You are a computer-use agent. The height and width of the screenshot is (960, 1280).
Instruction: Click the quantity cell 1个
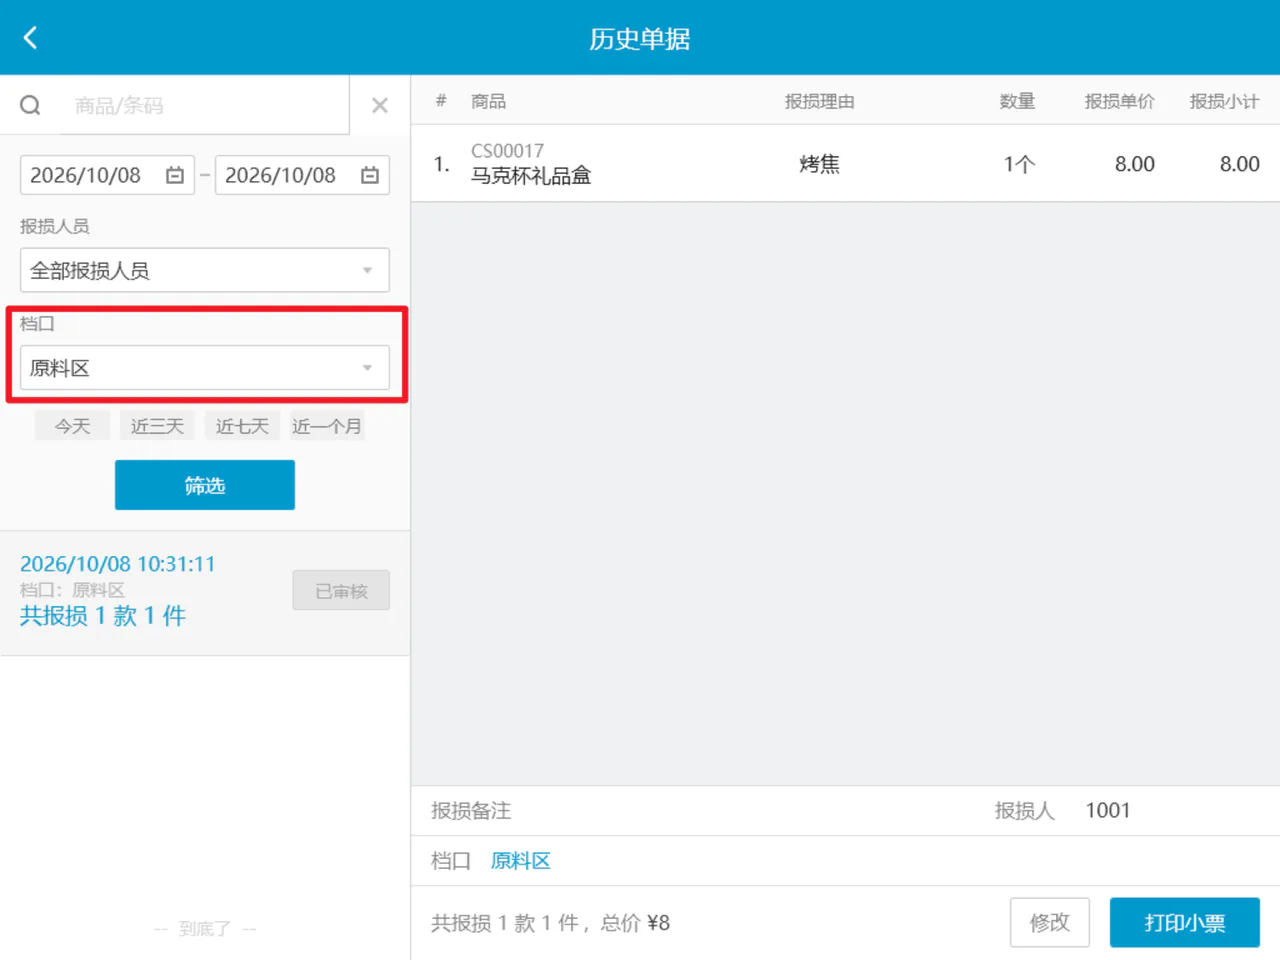1019,164
